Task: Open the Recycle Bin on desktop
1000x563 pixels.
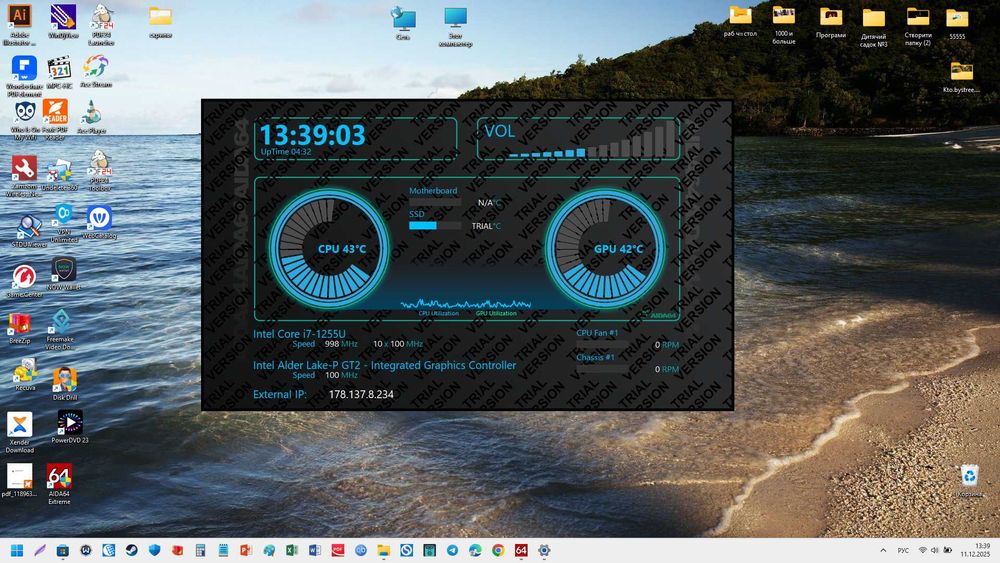Action: coord(969,481)
